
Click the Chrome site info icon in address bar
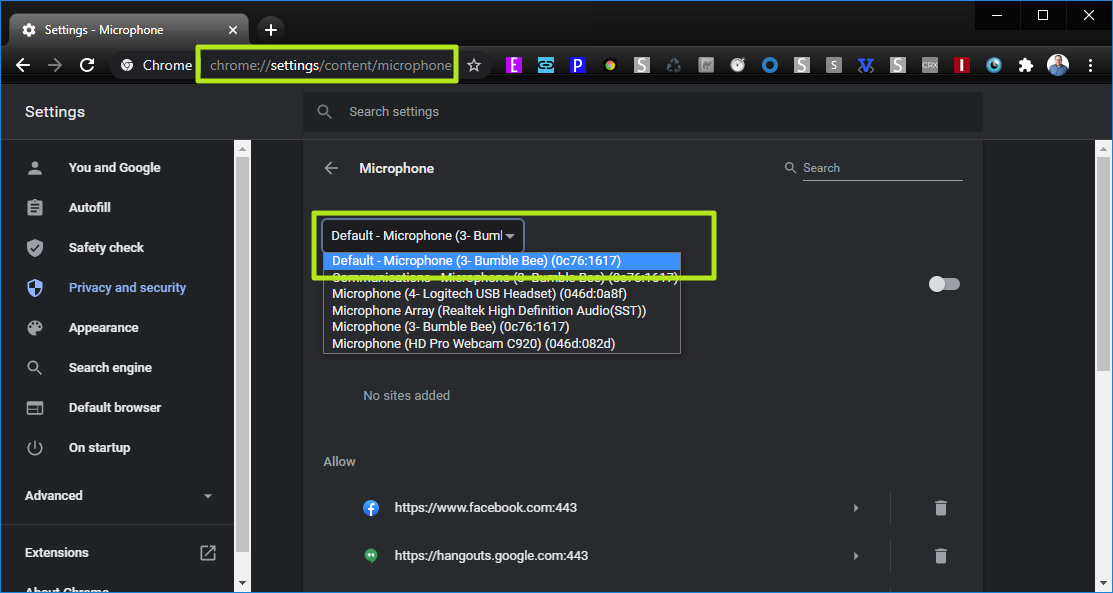[127, 65]
